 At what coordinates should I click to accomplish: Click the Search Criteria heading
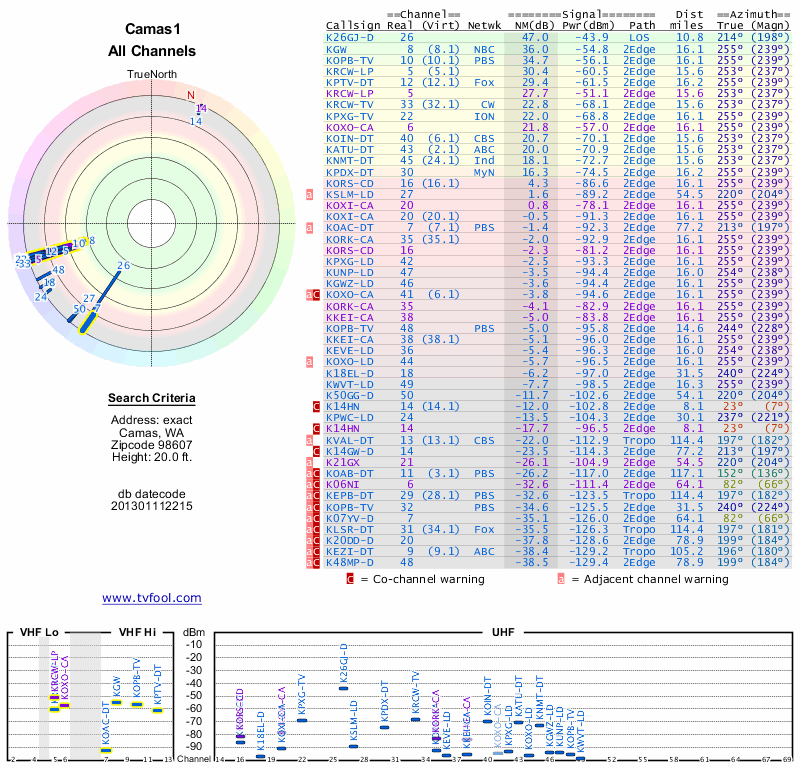pos(151,399)
